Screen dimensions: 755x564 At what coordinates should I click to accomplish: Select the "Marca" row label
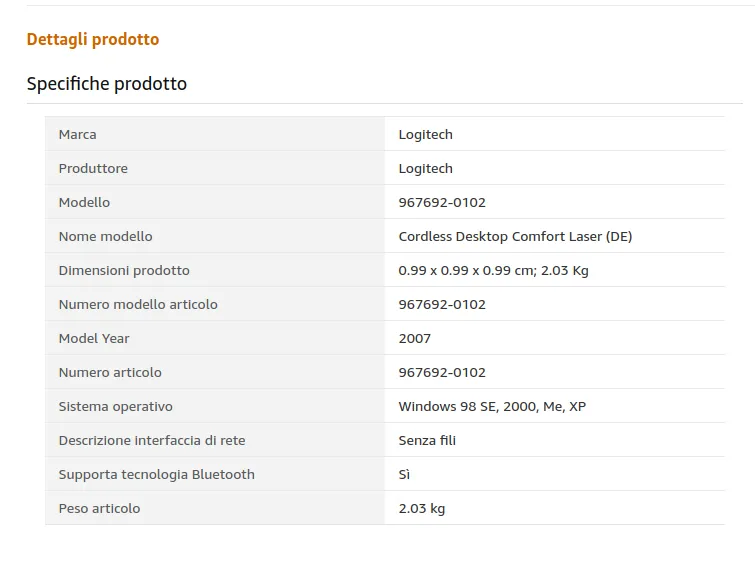click(x=78, y=135)
